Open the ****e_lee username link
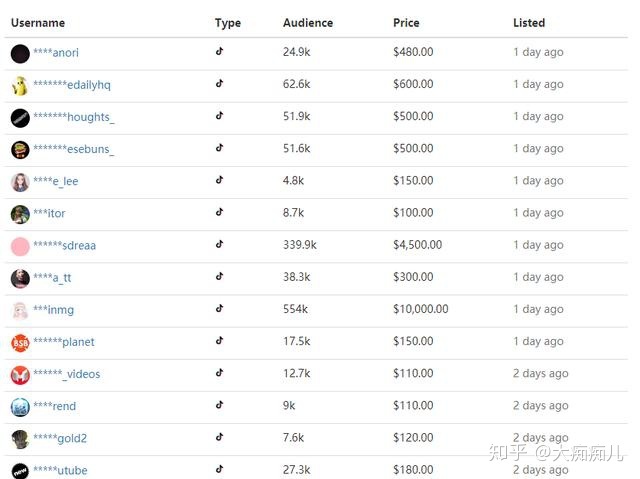Screen dimensions: 640x479 click(56, 181)
